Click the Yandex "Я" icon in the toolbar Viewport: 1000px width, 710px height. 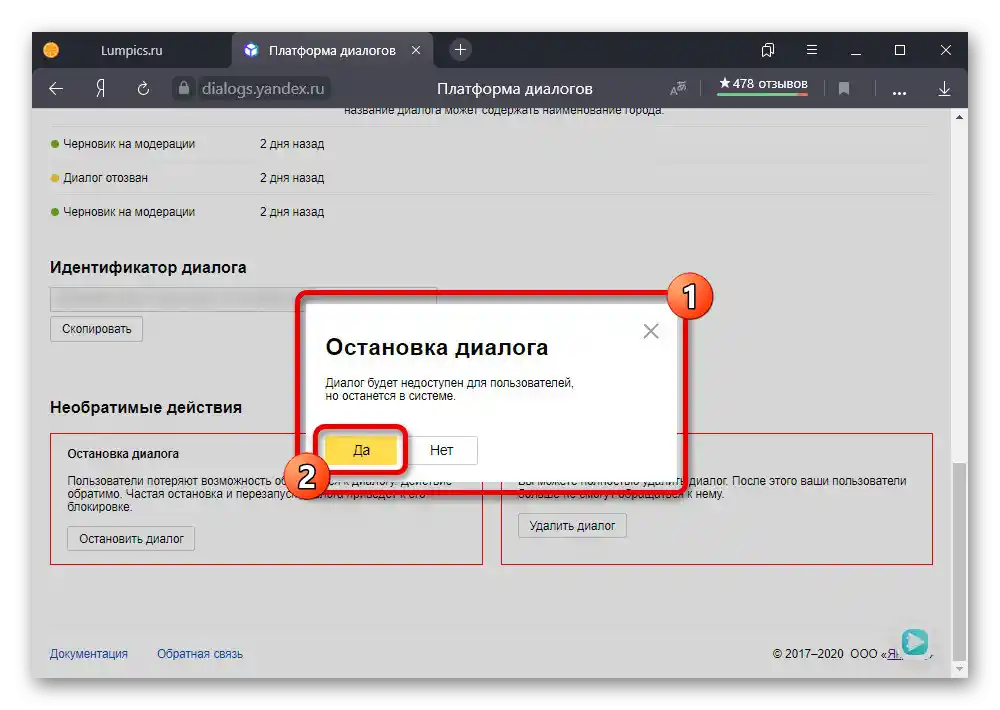99,89
